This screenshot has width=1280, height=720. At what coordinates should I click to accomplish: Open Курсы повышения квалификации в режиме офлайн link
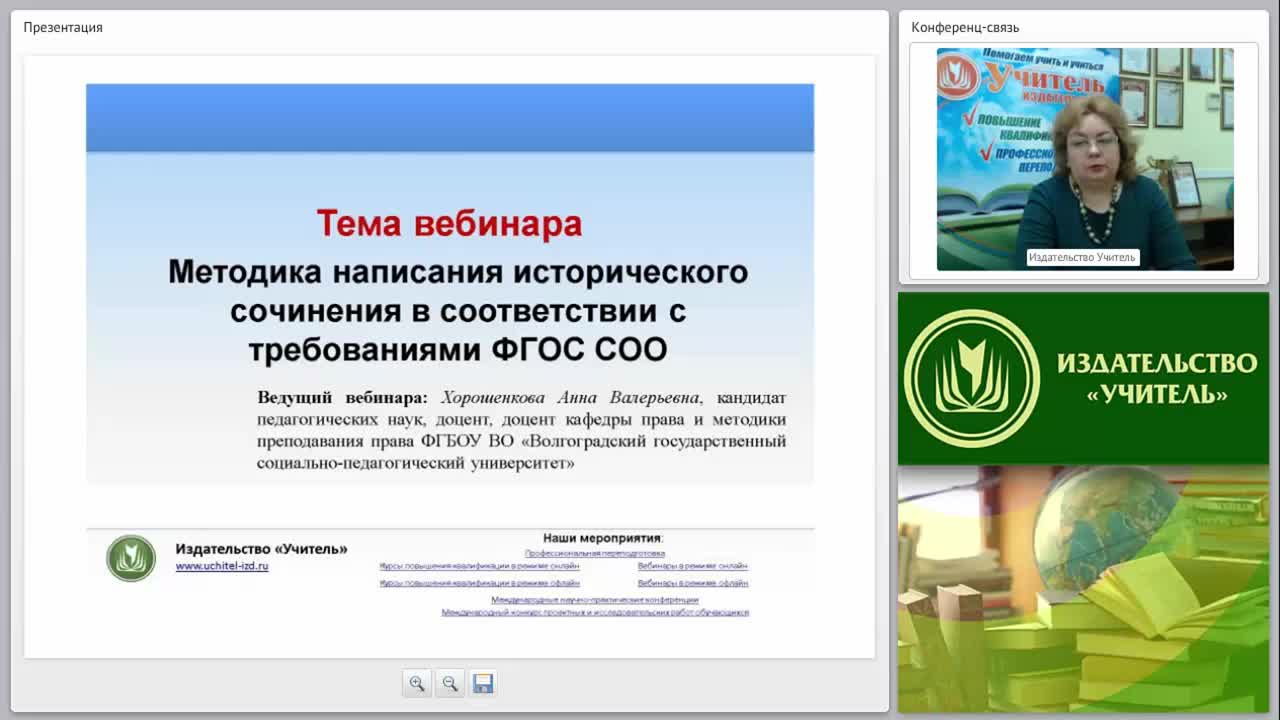coord(479,582)
